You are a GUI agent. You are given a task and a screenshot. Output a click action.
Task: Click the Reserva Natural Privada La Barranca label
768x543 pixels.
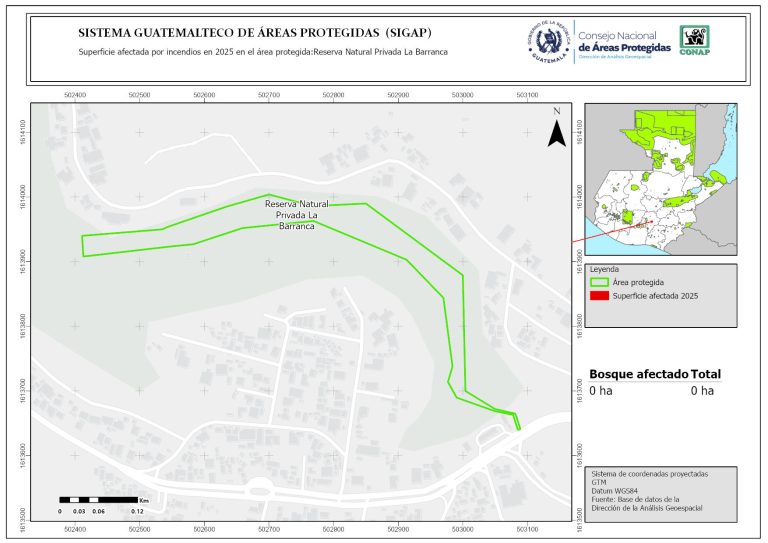[x=297, y=215]
